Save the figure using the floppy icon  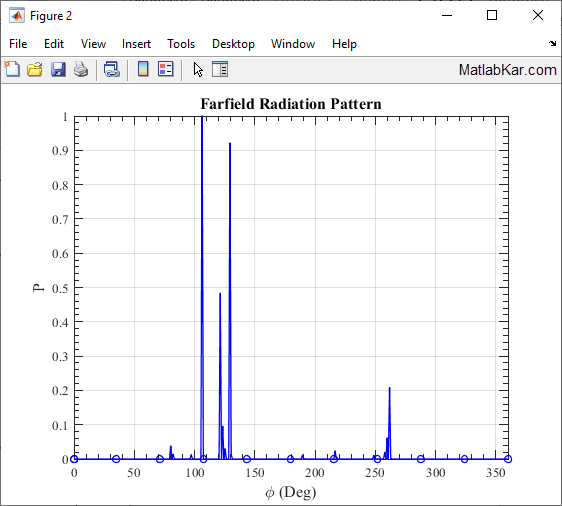point(58,69)
